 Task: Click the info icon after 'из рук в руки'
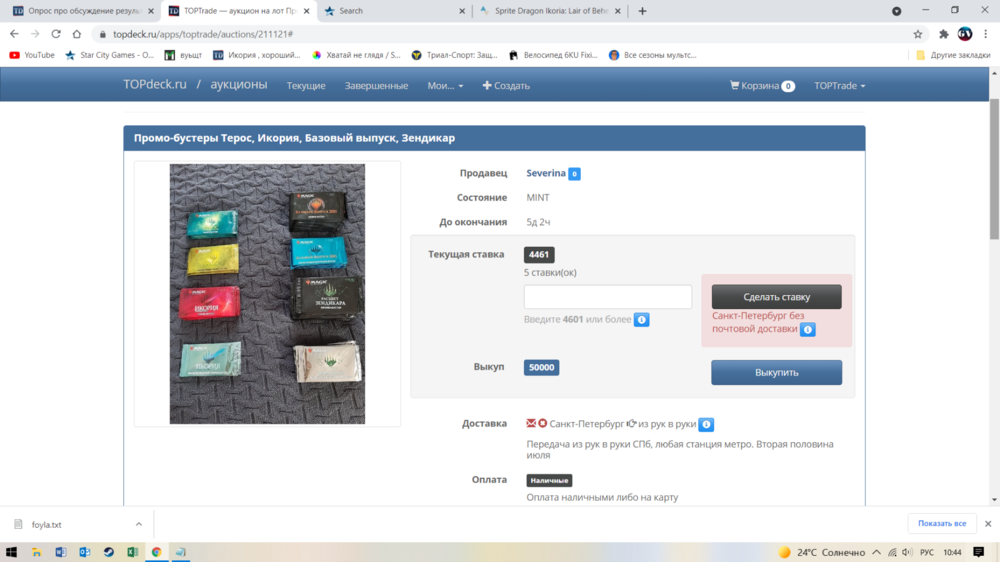click(706, 424)
